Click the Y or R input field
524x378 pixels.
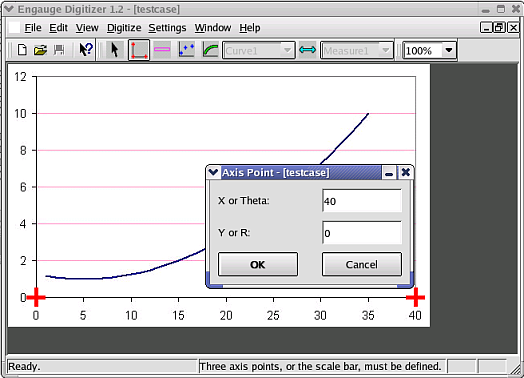pos(362,233)
